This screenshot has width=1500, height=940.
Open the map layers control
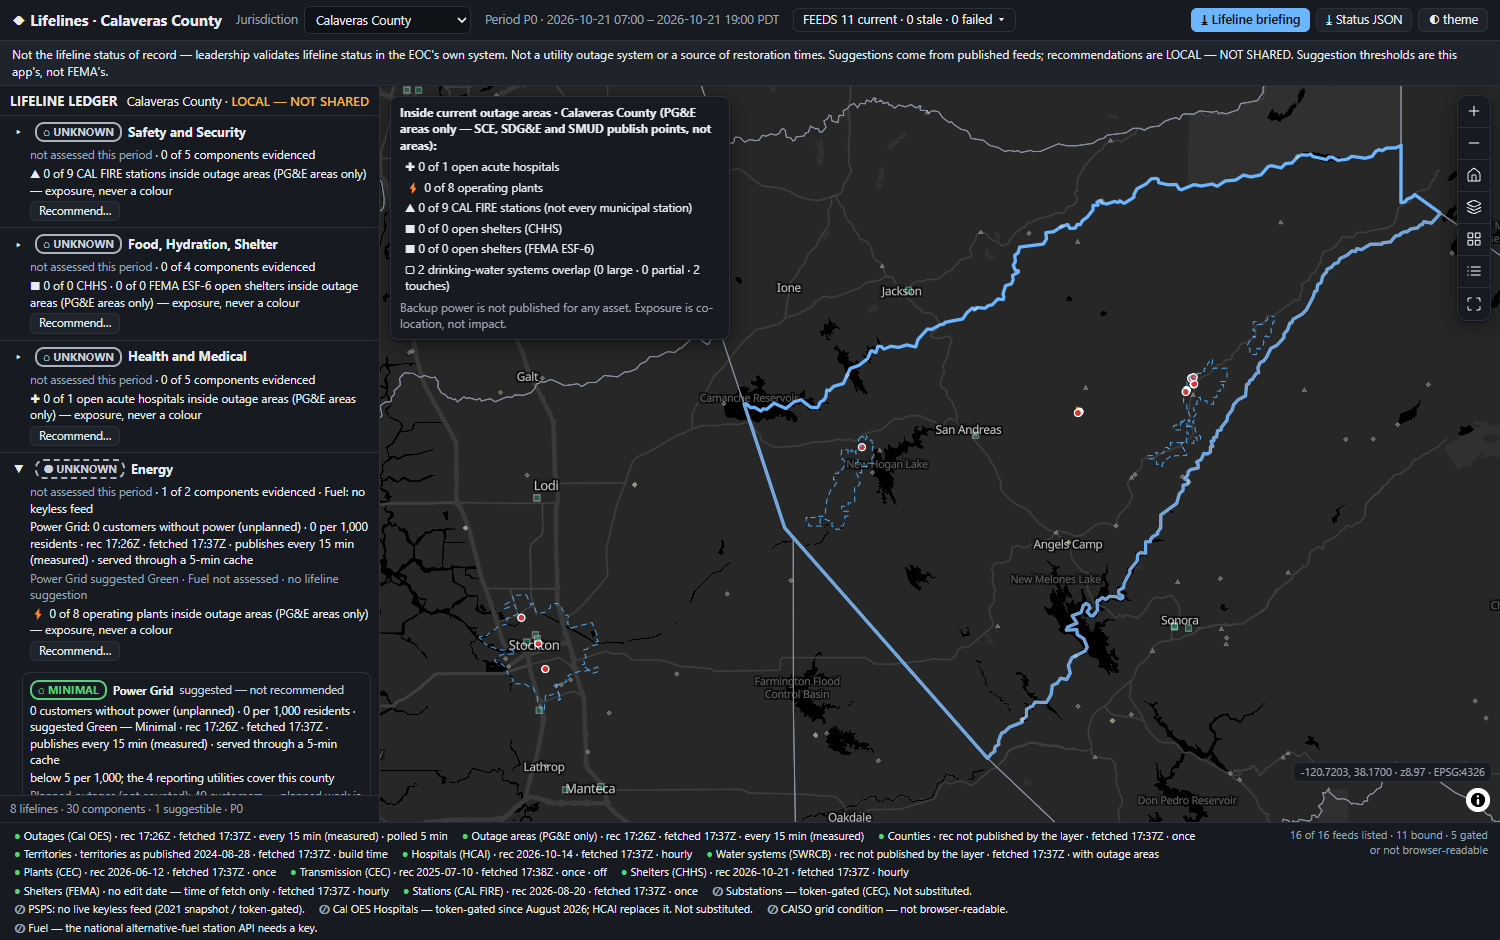(x=1473, y=207)
